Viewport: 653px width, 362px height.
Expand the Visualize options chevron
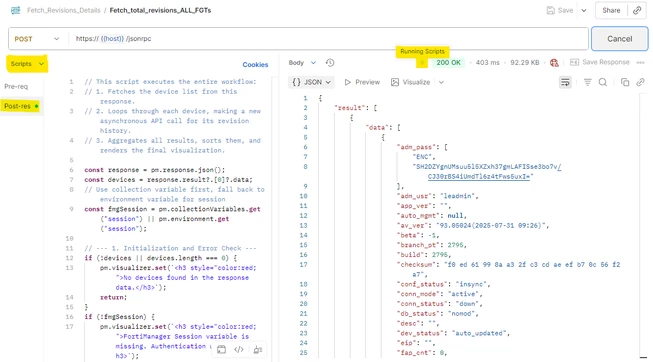click(441, 82)
